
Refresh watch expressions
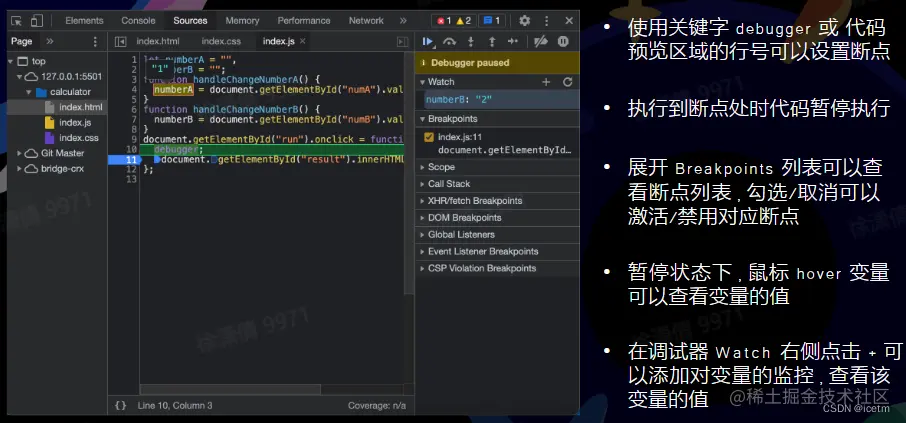pyautogui.click(x=567, y=82)
